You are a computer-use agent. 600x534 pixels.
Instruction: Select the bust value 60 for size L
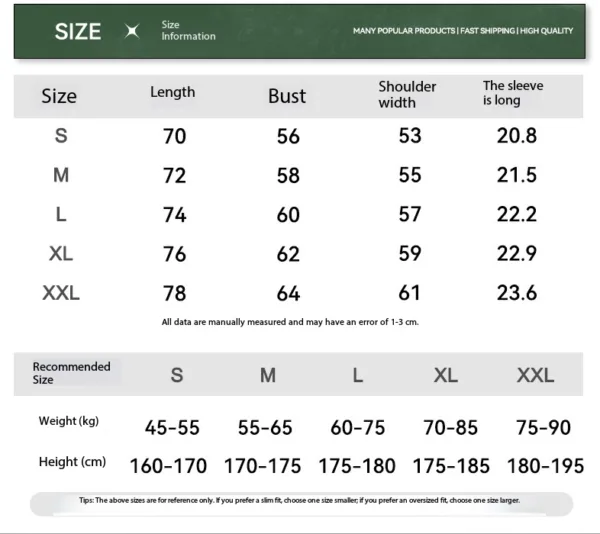pyautogui.click(x=288, y=215)
